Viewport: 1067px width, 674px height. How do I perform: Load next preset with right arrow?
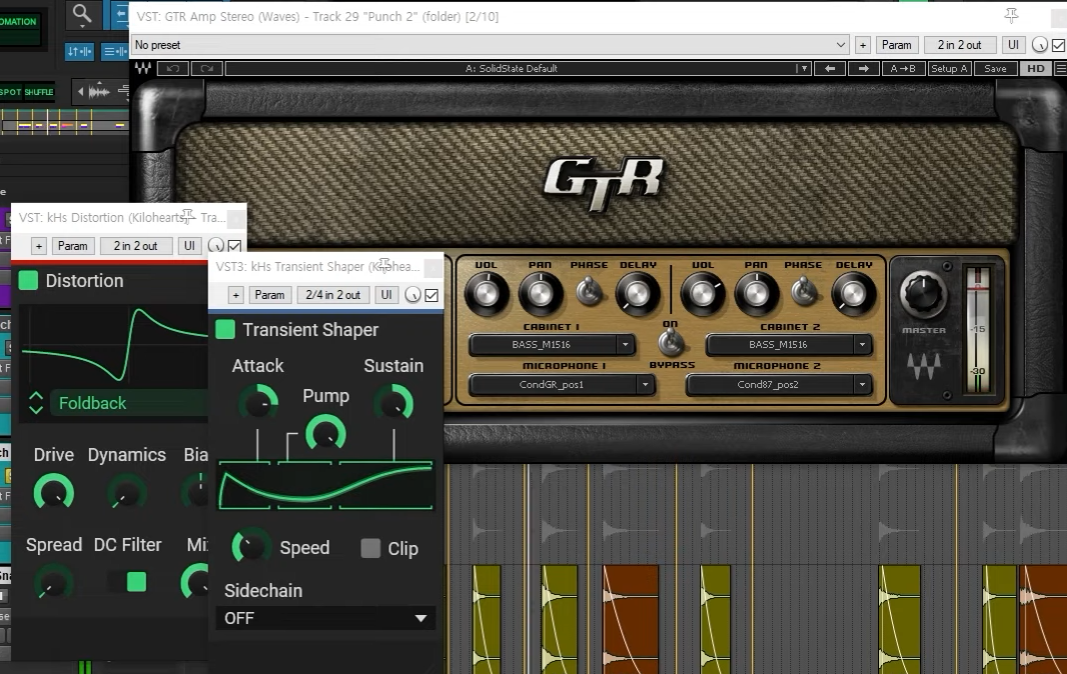(x=863, y=68)
